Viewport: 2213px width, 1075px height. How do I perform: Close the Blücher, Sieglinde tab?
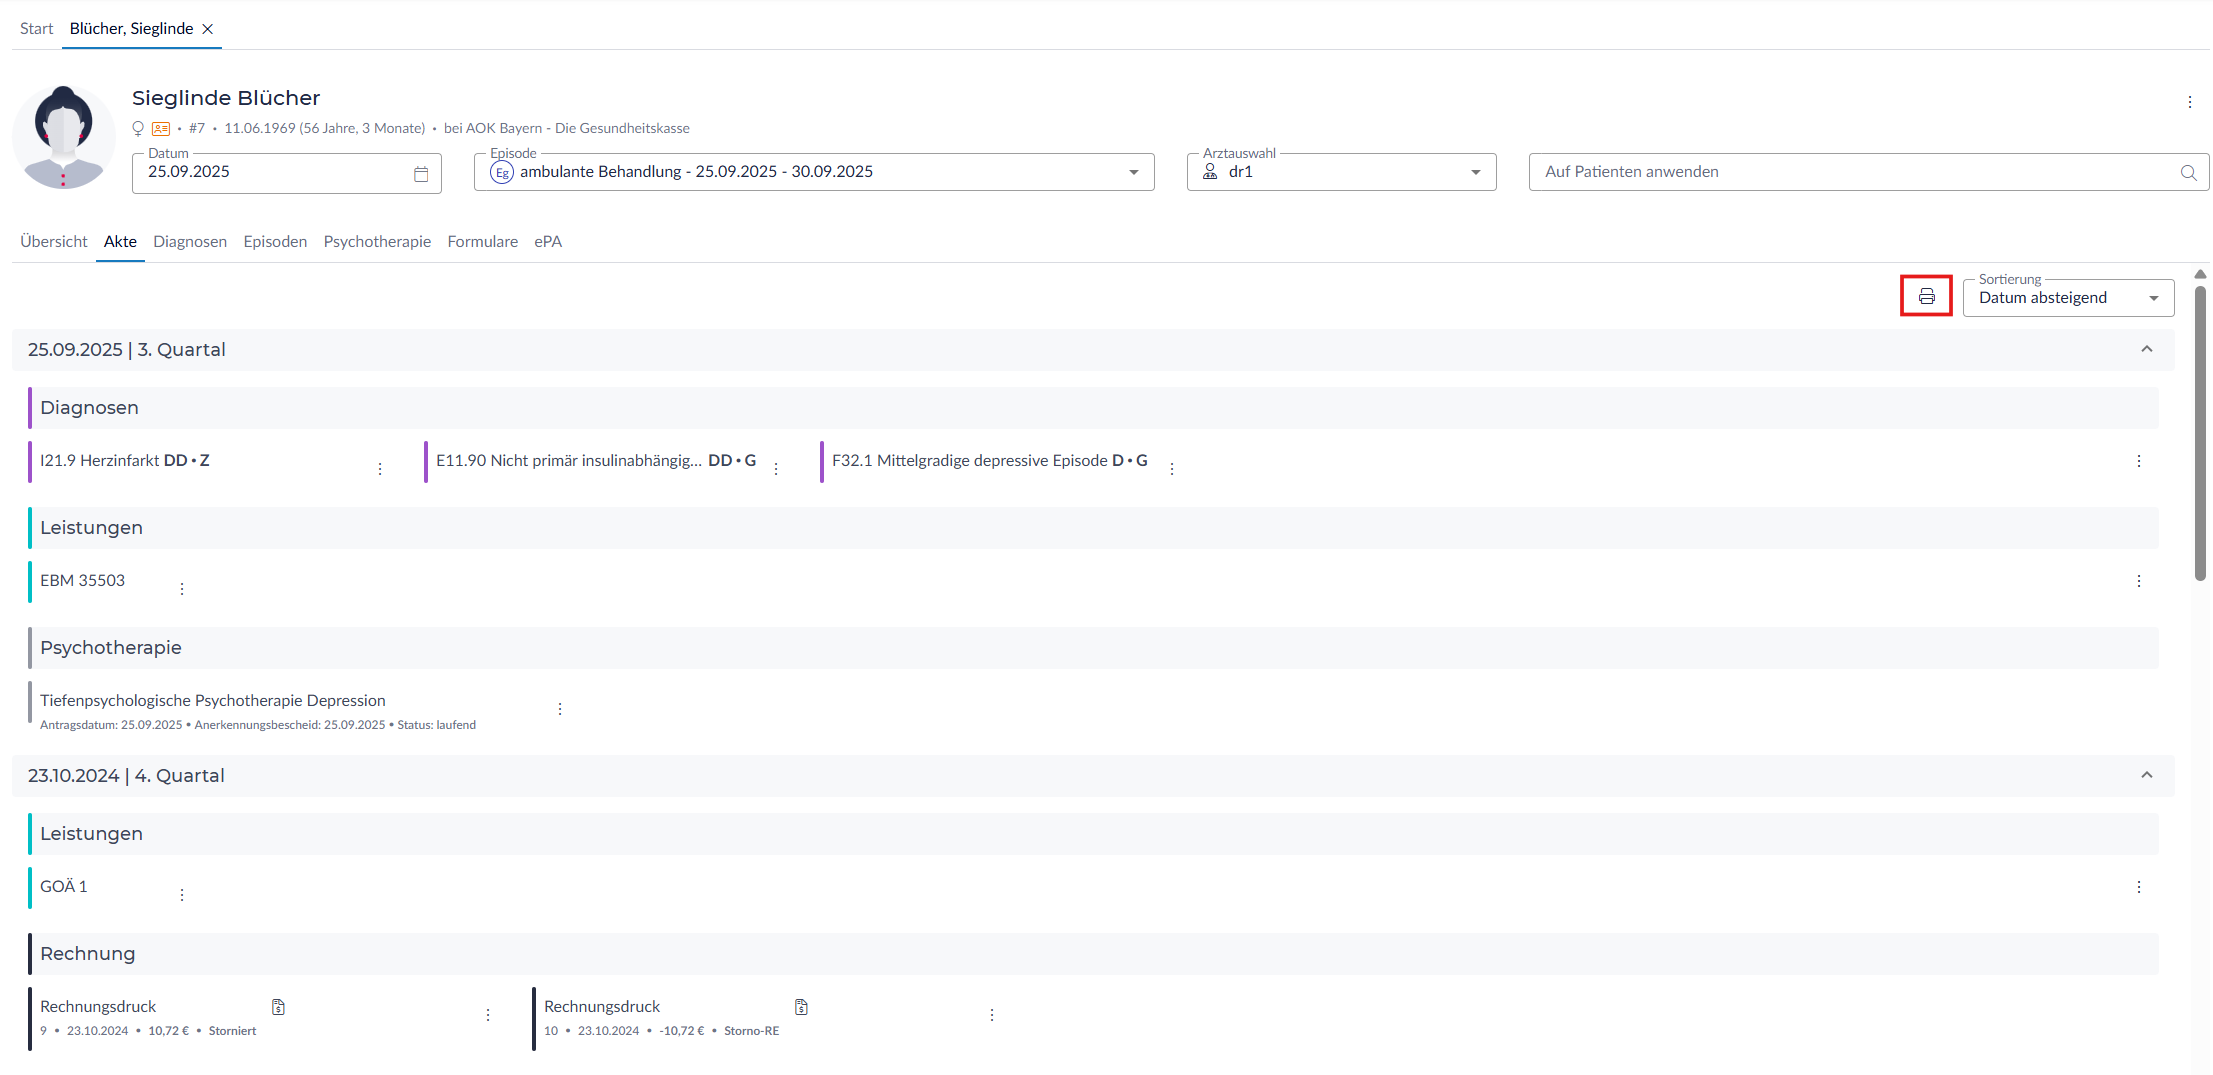point(208,29)
